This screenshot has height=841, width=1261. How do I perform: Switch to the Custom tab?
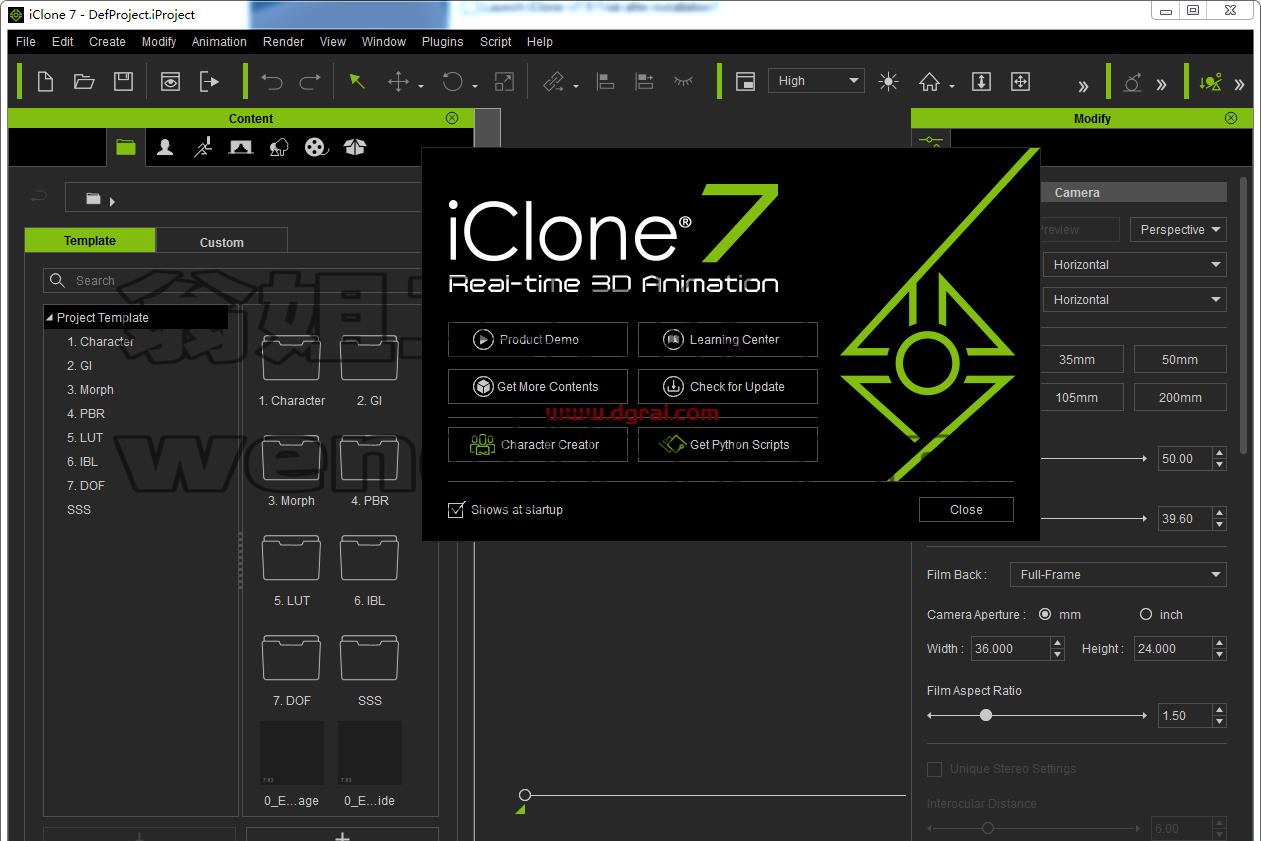pyautogui.click(x=222, y=241)
